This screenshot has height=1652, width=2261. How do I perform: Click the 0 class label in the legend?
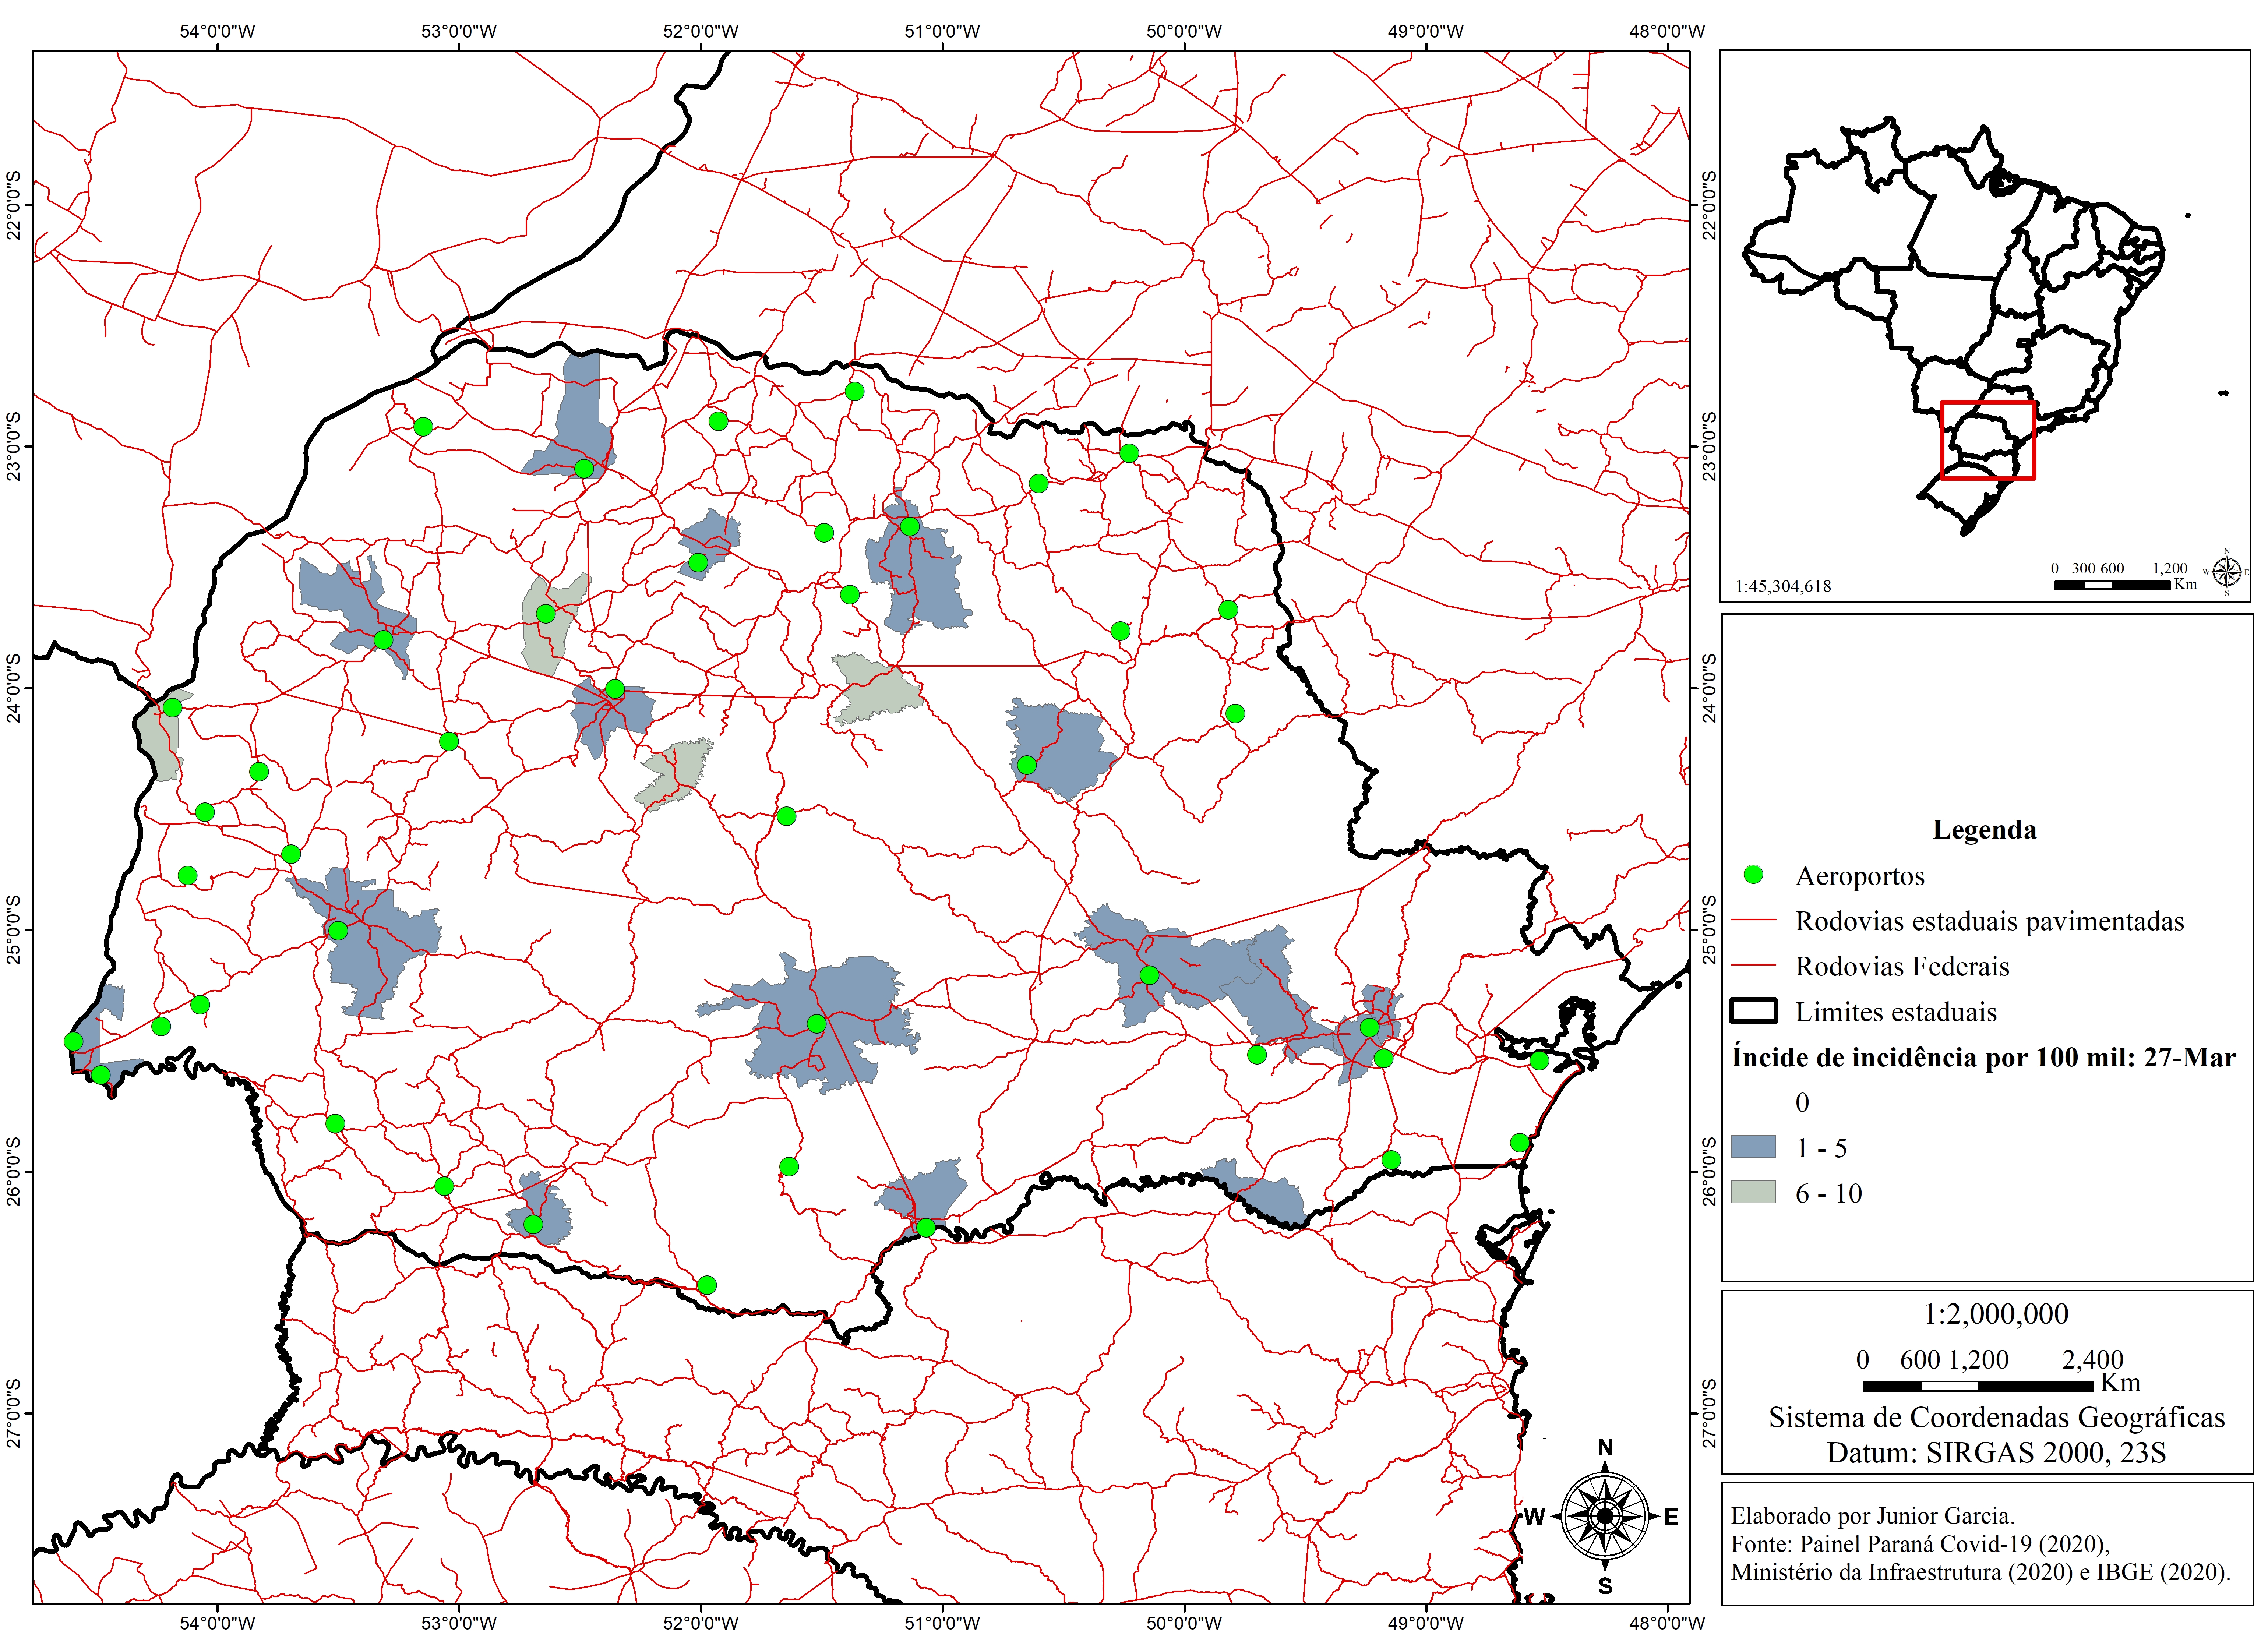[x=1802, y=1102]
